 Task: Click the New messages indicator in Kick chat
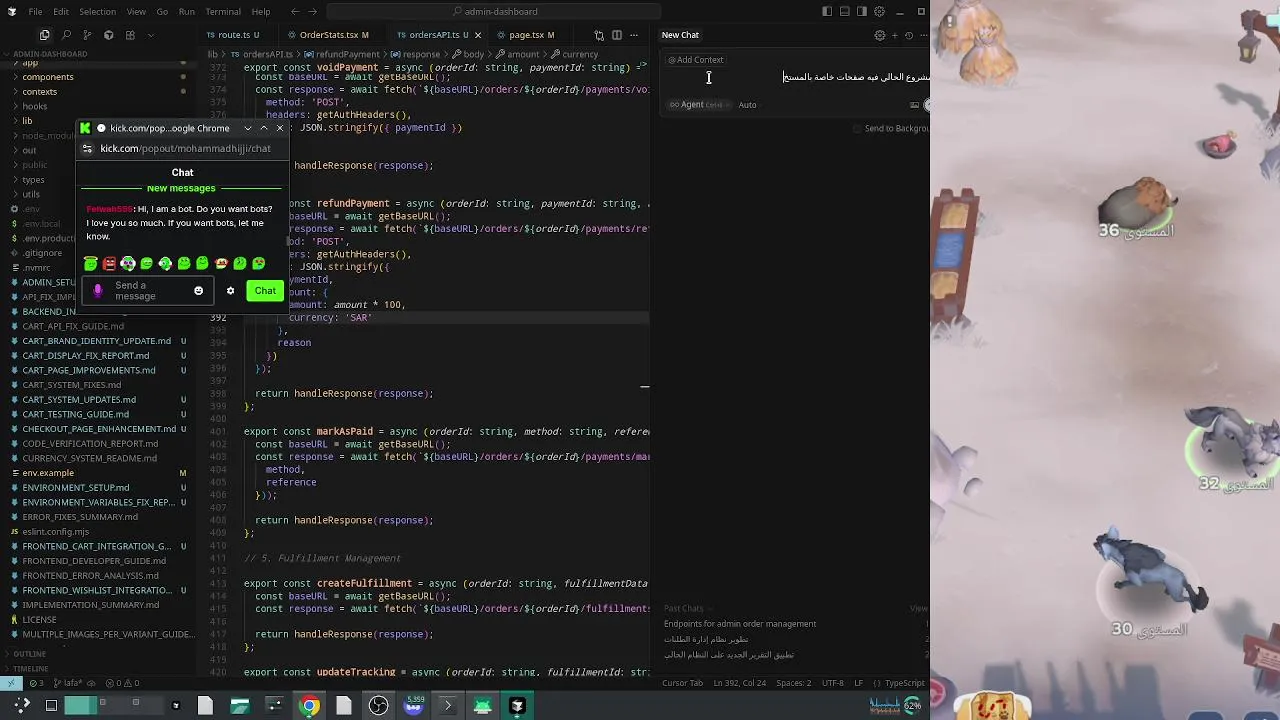point(181,188)
